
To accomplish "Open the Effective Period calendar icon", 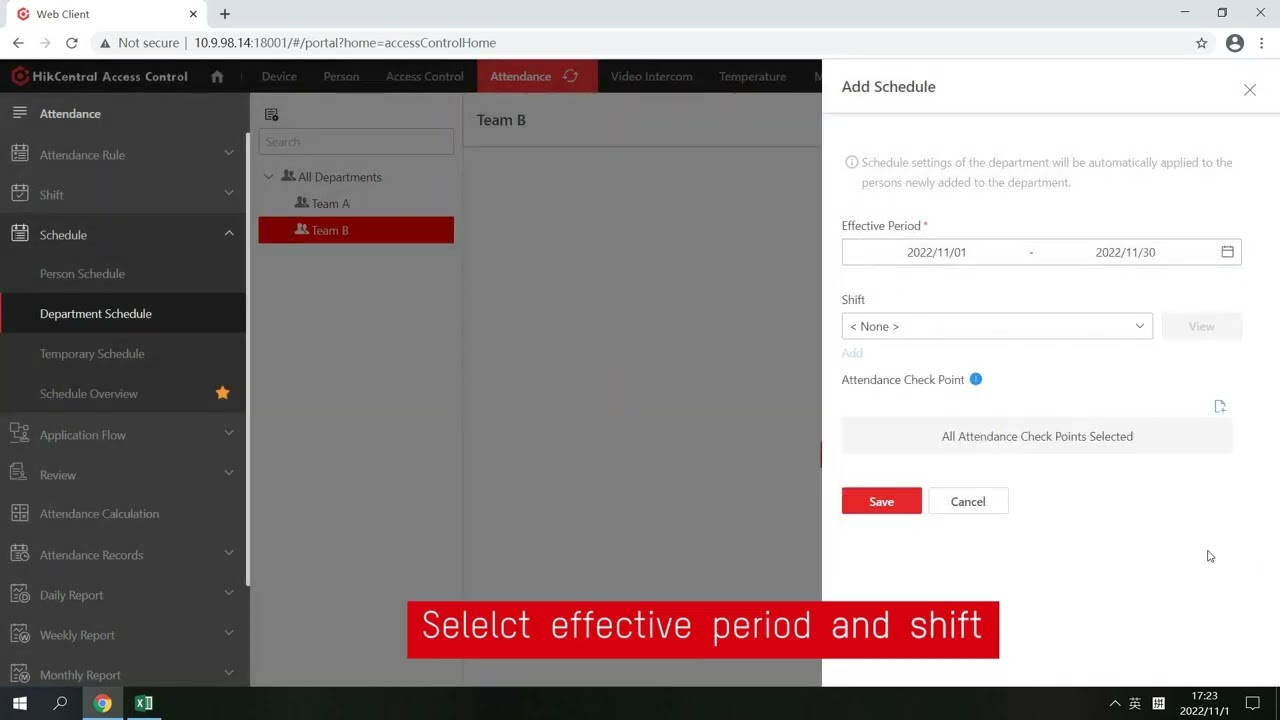I will [x=1227, y=252].
